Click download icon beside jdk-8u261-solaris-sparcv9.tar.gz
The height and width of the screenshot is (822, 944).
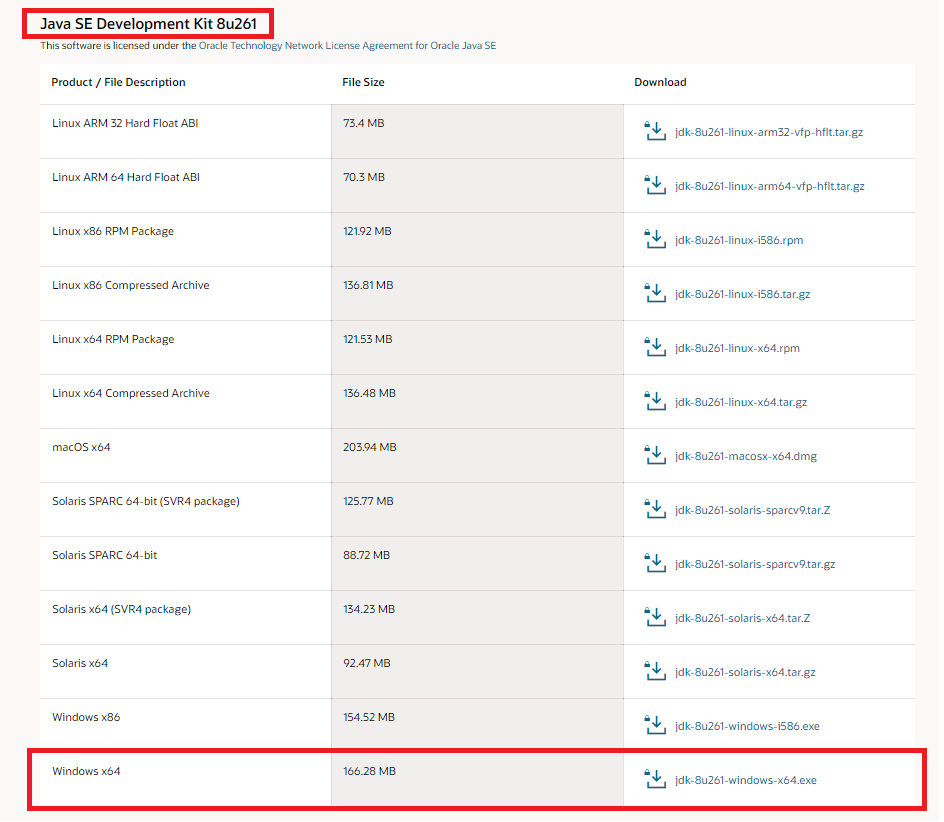pyautogui.click(x=654, y=562)
